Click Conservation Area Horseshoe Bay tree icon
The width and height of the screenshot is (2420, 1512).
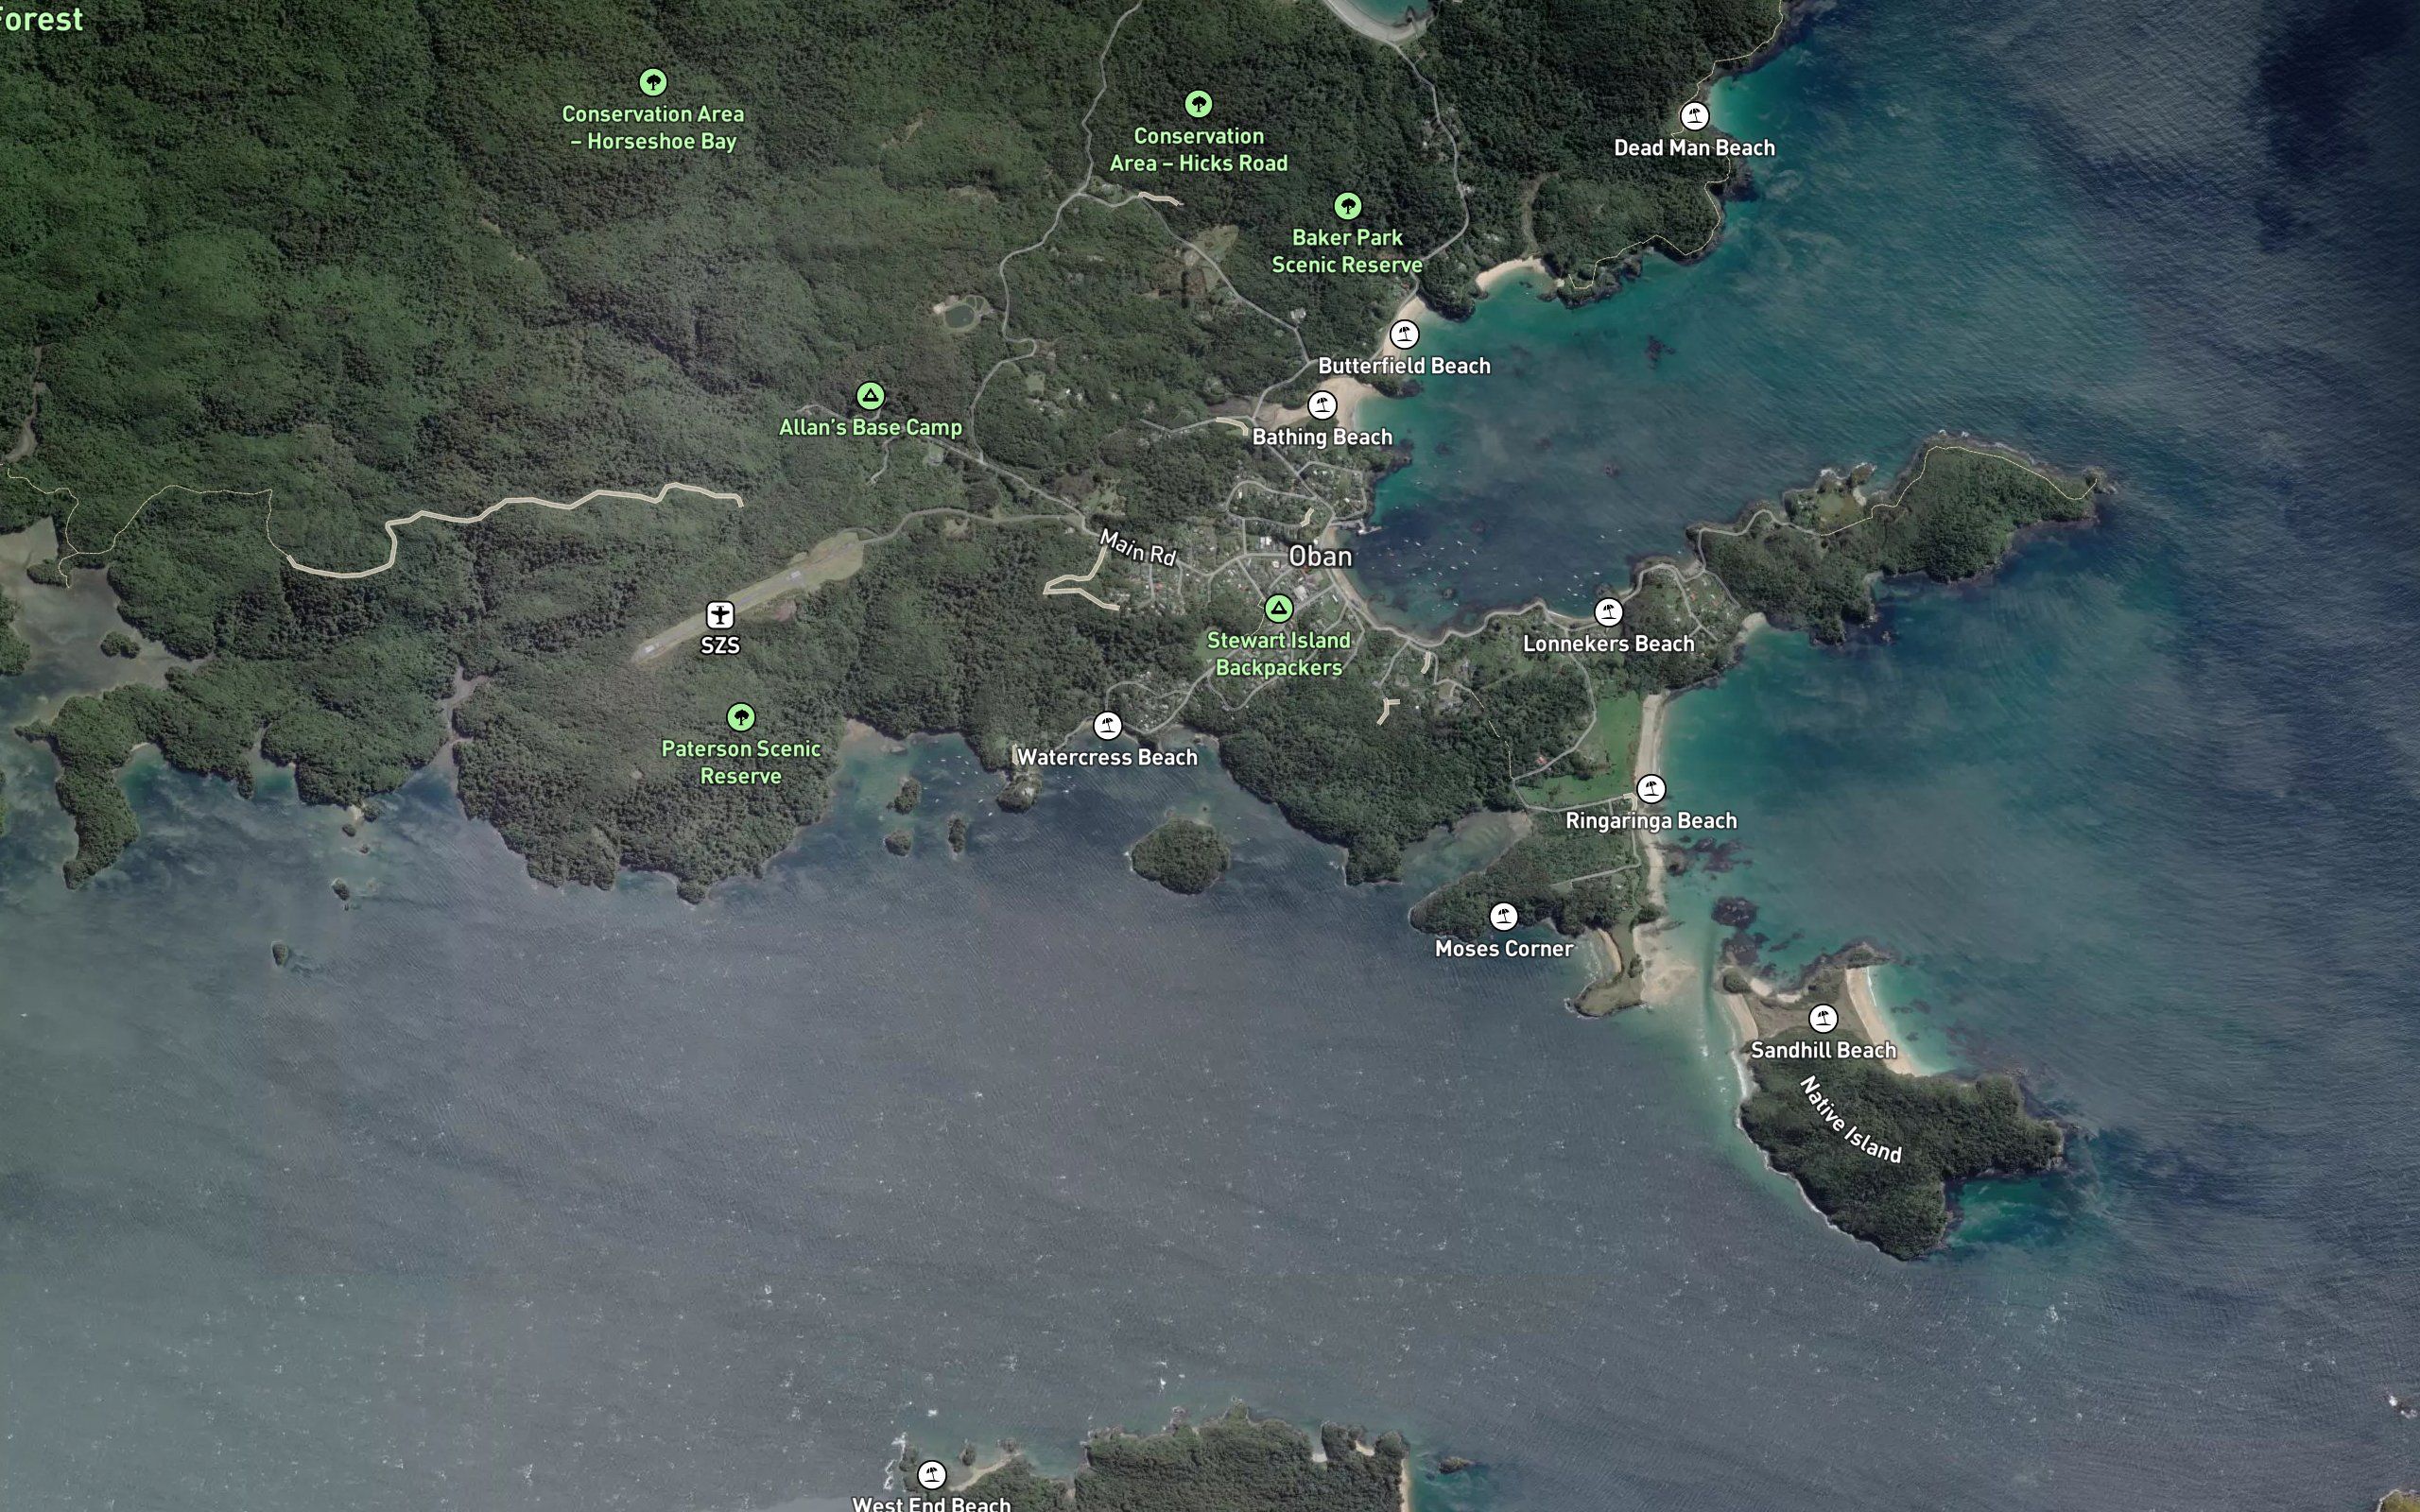(x=653, y=82)
